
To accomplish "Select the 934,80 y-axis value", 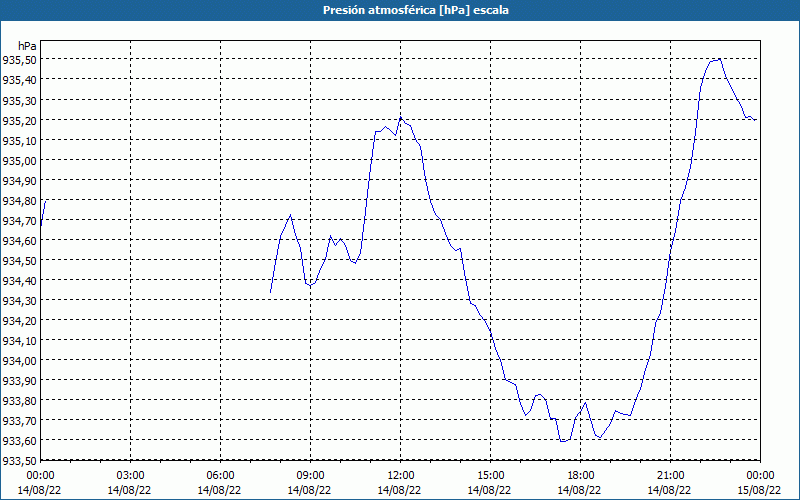I will pos(19,201).
